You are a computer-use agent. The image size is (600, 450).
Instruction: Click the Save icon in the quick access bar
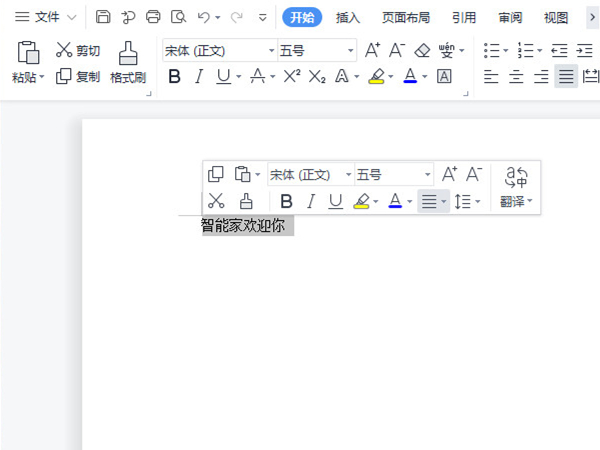[104, 17]
